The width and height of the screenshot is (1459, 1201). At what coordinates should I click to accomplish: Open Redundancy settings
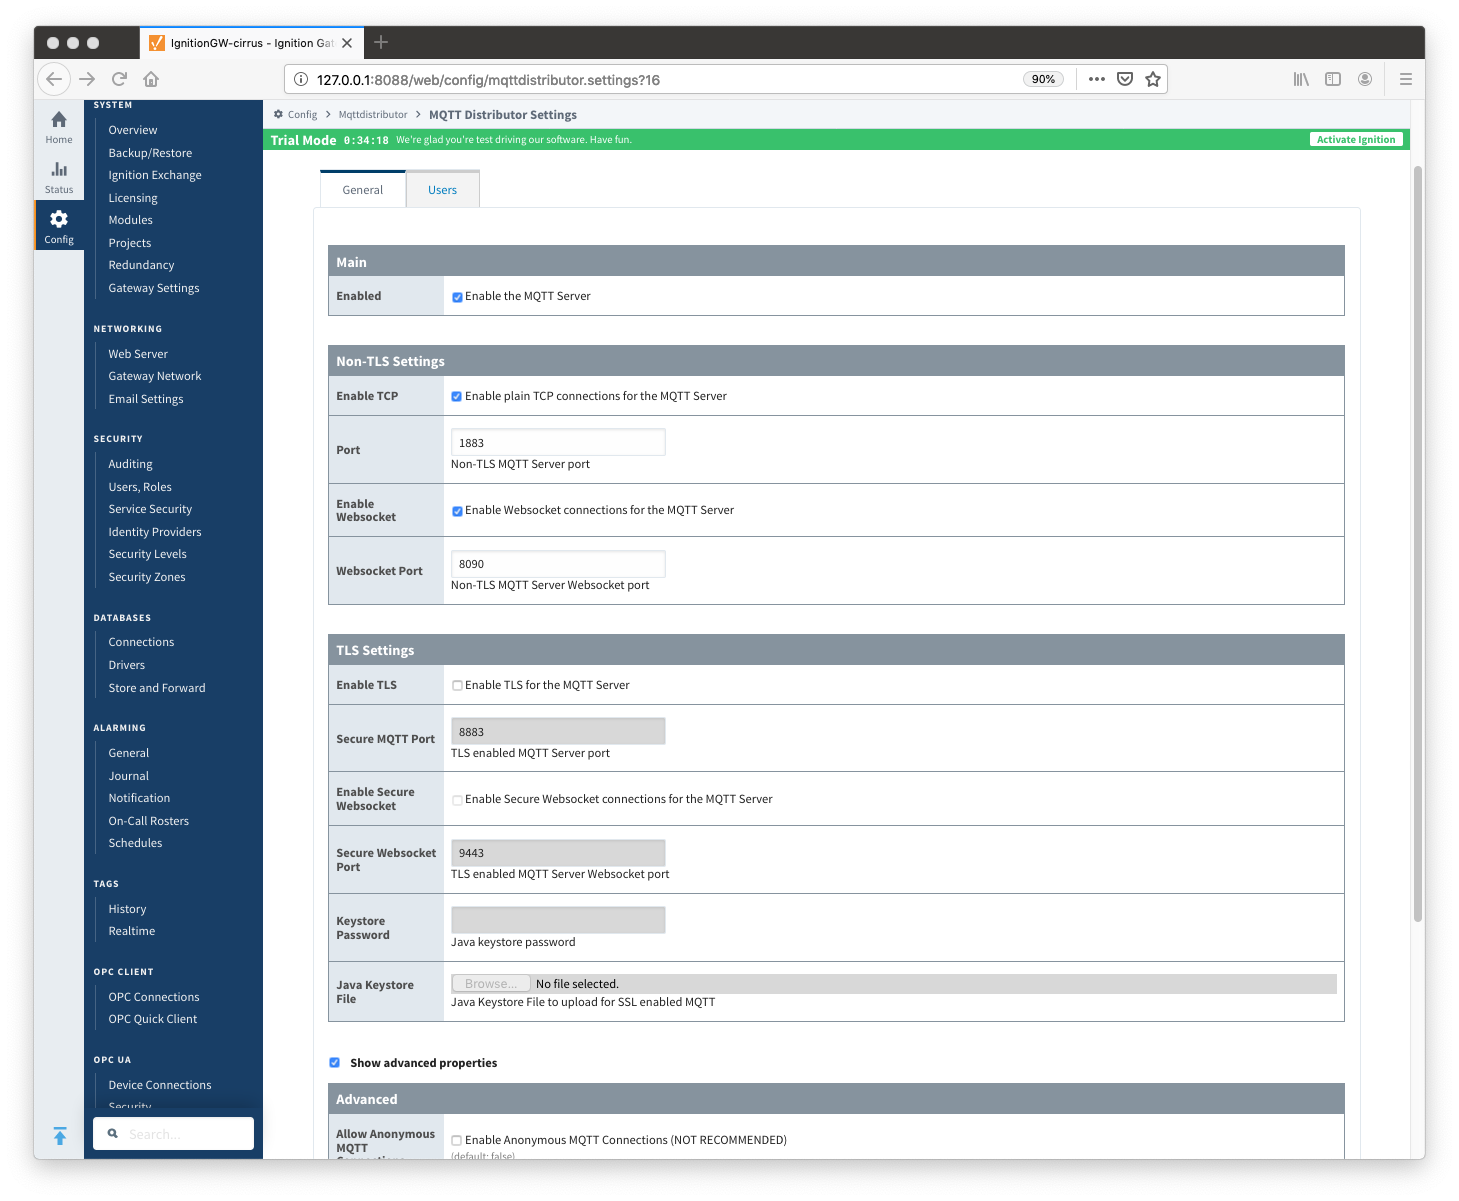pyautogui.click(x=141, y=265)
